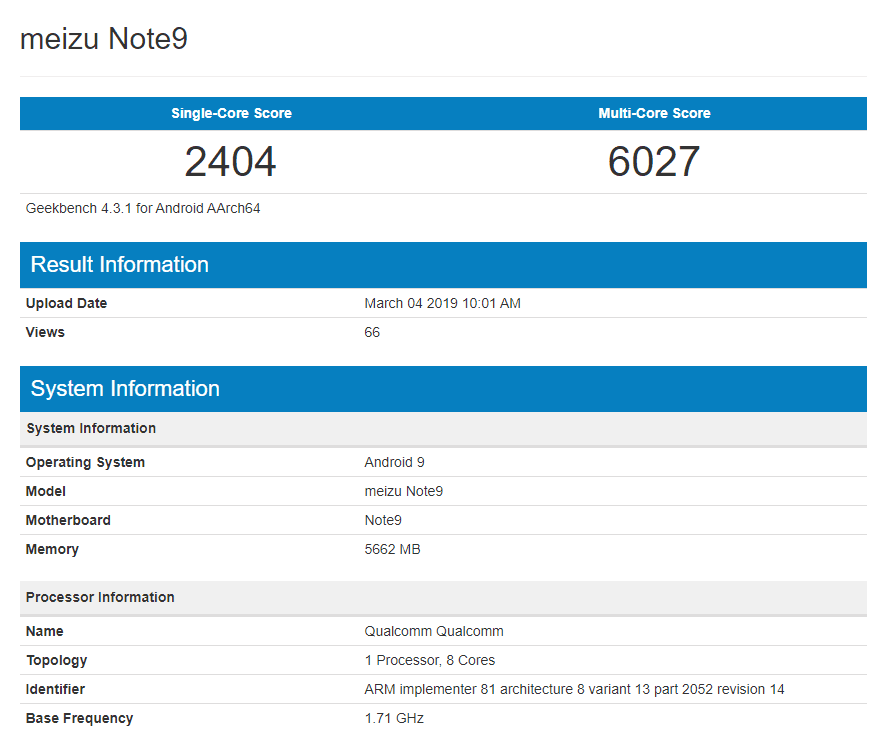This screenshot has width=875, height=747.
Task: Select the Geekbench 4.3.1 for Android AArch64 text
Action: (x=143, y=208)
